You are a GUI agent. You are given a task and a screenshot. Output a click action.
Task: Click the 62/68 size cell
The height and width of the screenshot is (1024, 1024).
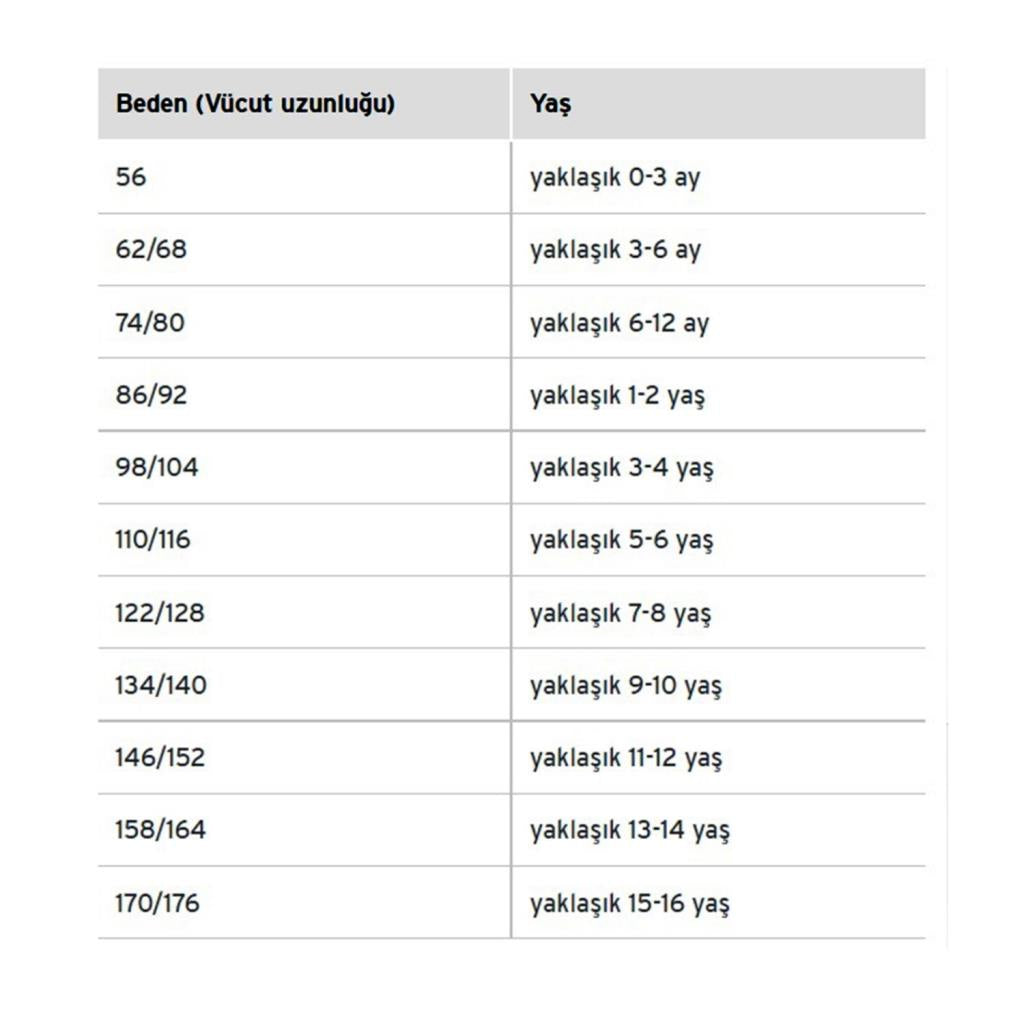click(x=151, y=249)
